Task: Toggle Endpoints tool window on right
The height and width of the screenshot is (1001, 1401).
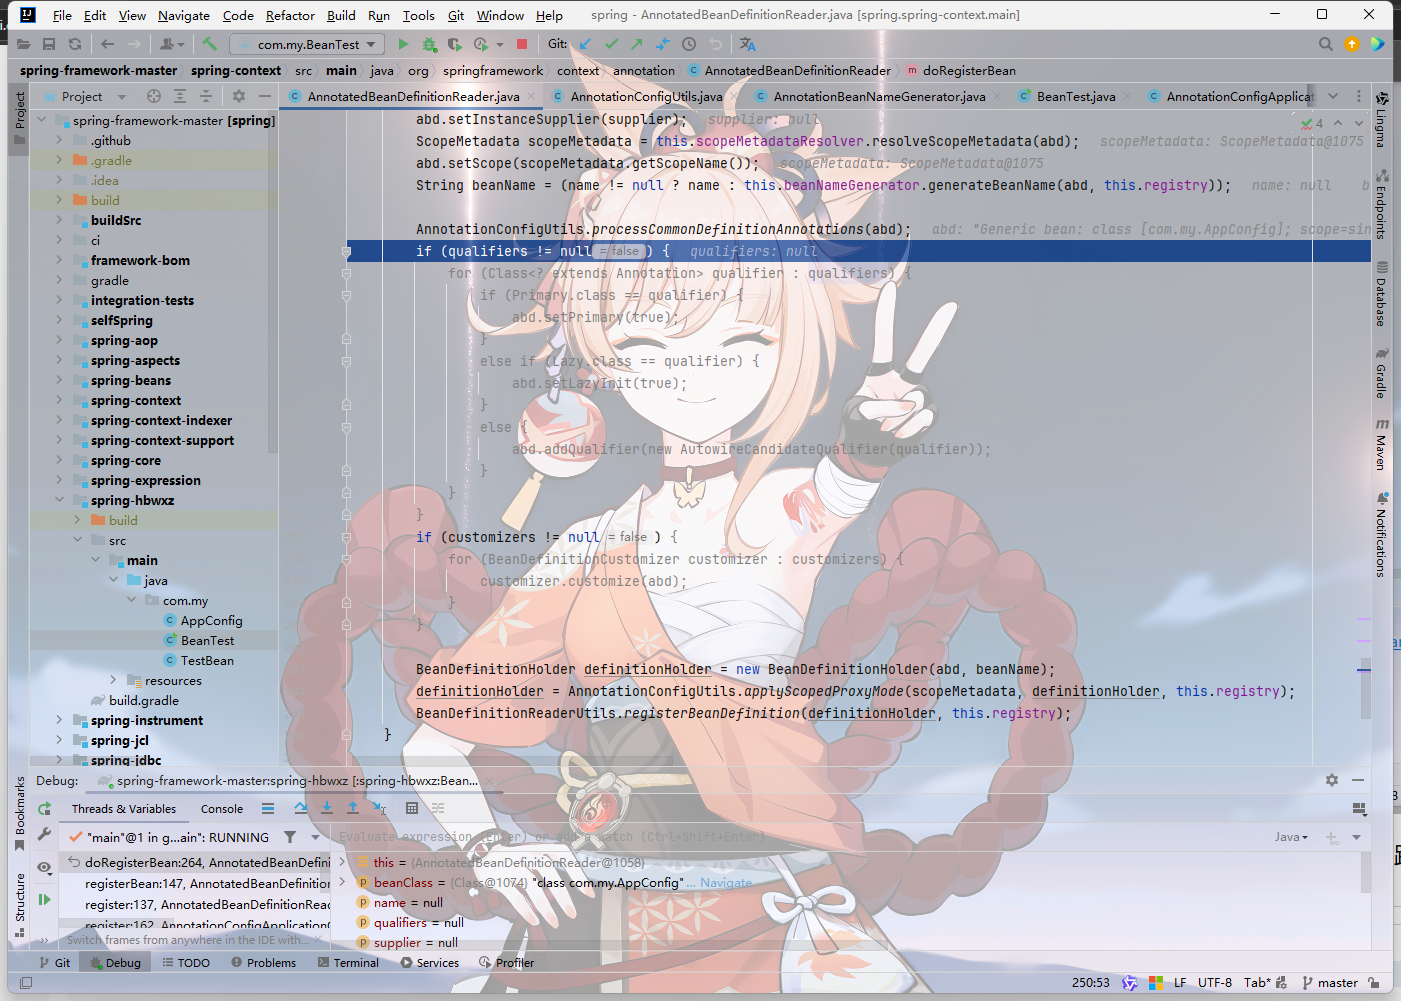Action: pyautogui.click(x=1381, y=205)
